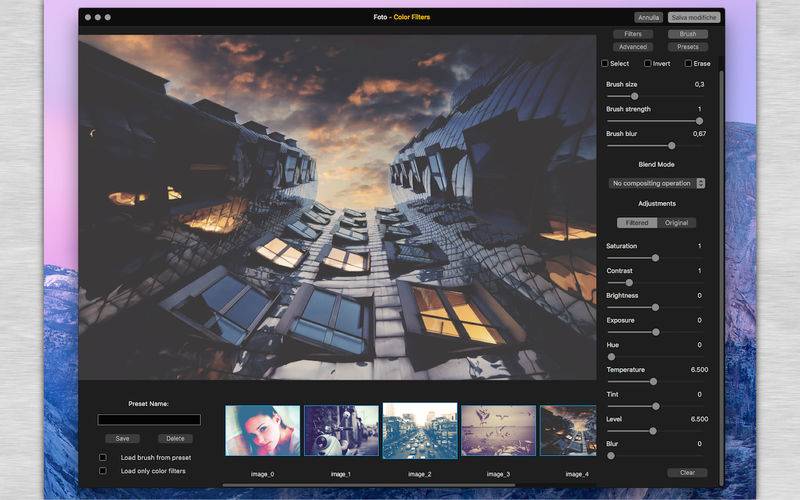This screenshot has height=500, width=800.
Task: Open the Advanced tab
Action: (x=633, y=47)
